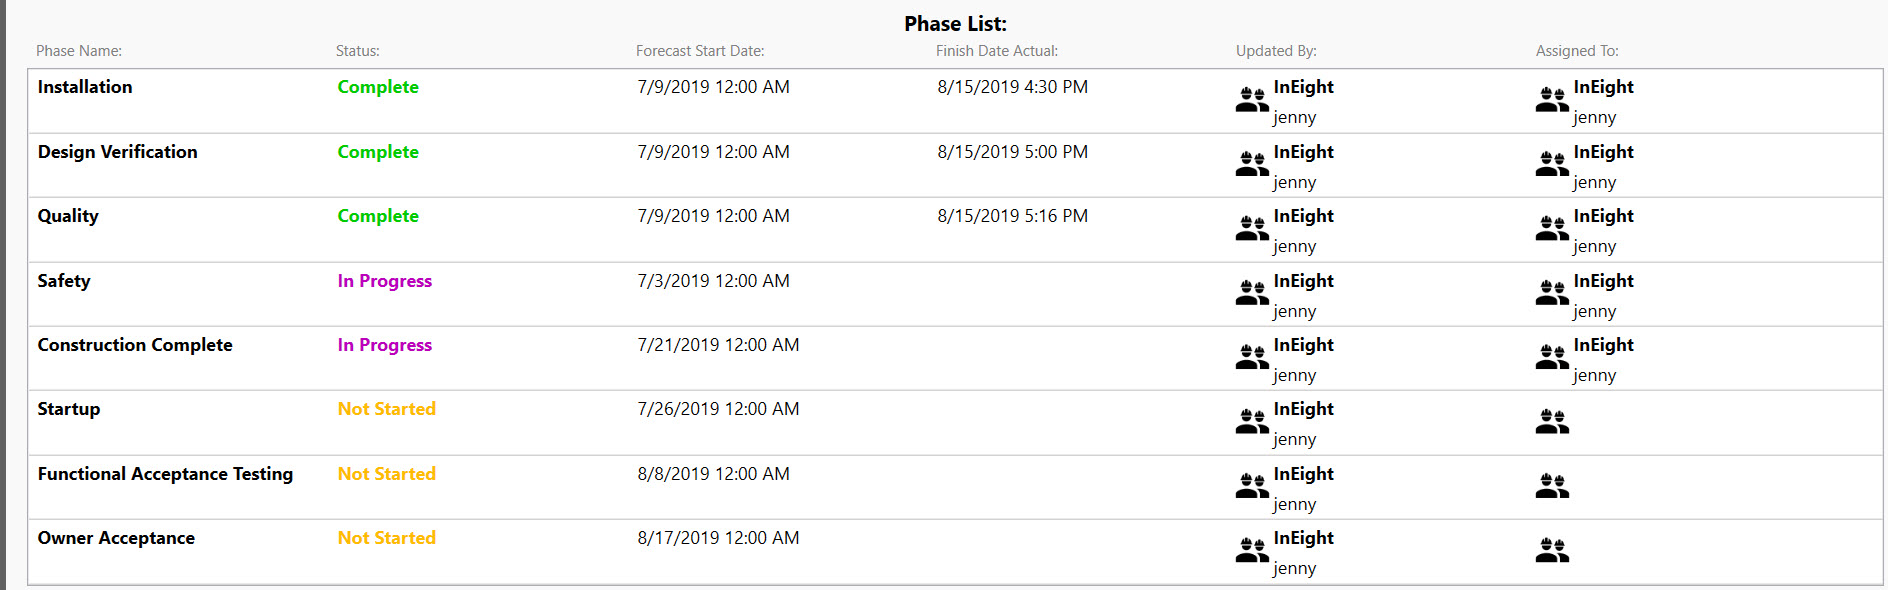Click the Complete status for Quality
The width and height of the screenshot is (1888, 590).
pos(378,216)
